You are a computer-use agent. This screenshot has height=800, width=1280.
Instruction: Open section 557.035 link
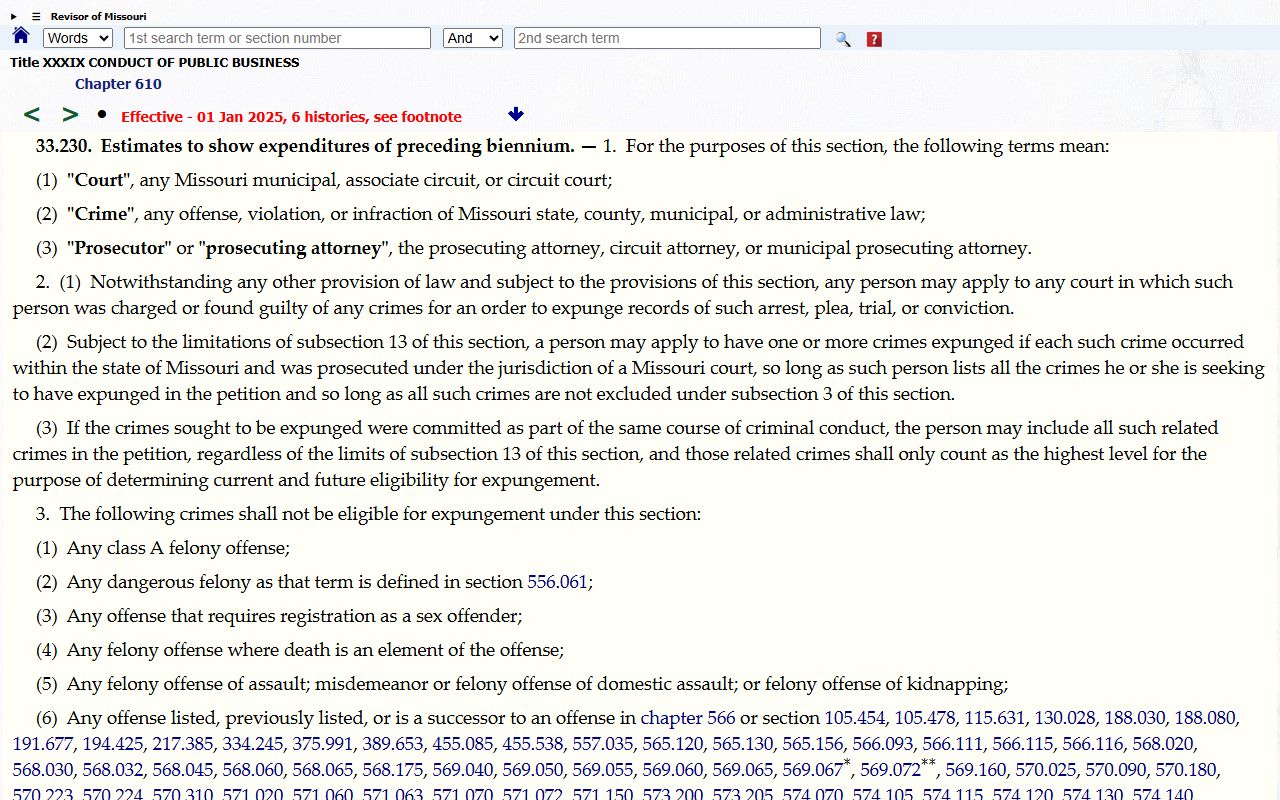[603, 744]
